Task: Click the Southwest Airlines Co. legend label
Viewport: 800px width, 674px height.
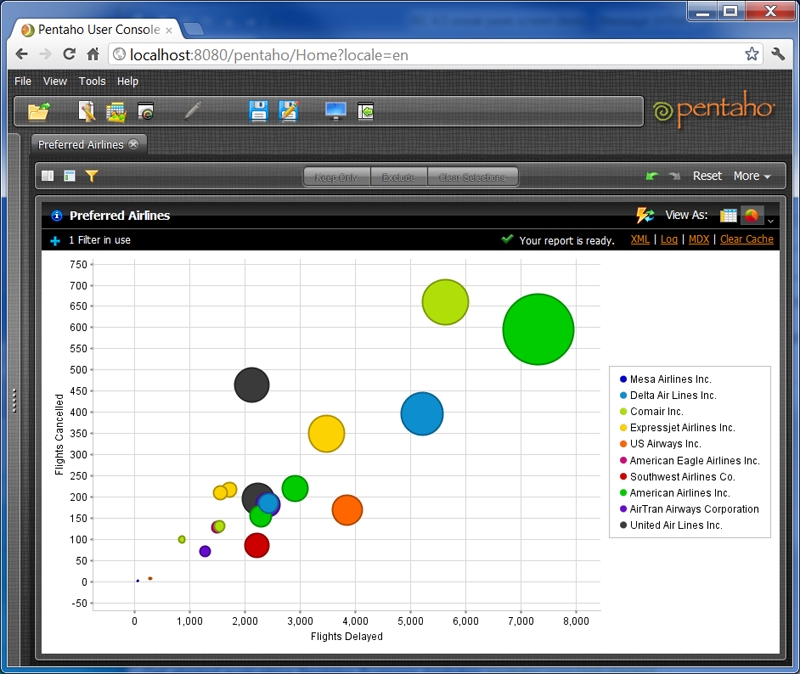Action: click(x=682, y=477)
